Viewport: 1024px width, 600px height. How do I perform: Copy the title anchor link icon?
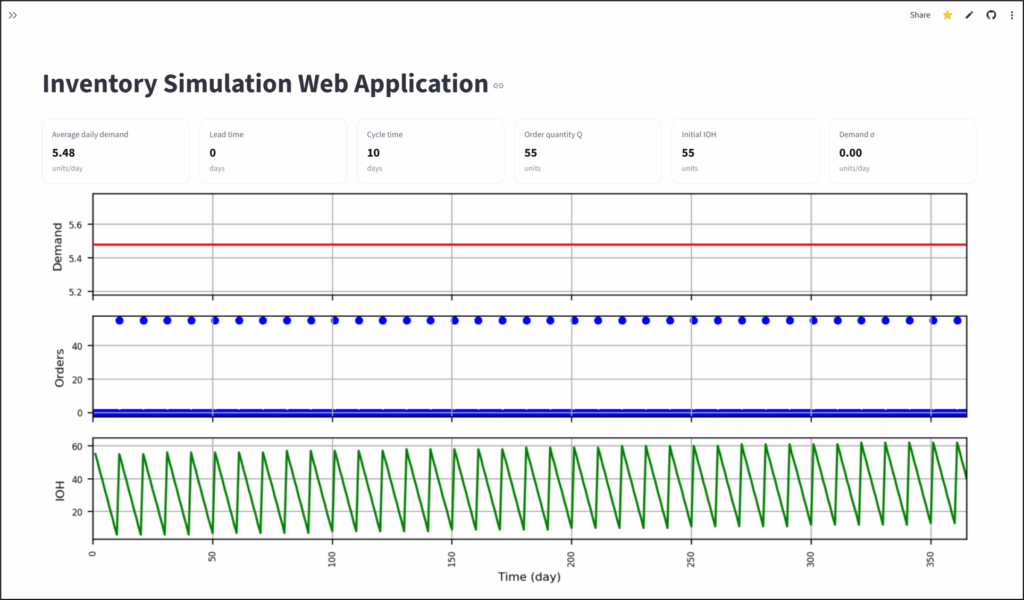pos(499,86)
